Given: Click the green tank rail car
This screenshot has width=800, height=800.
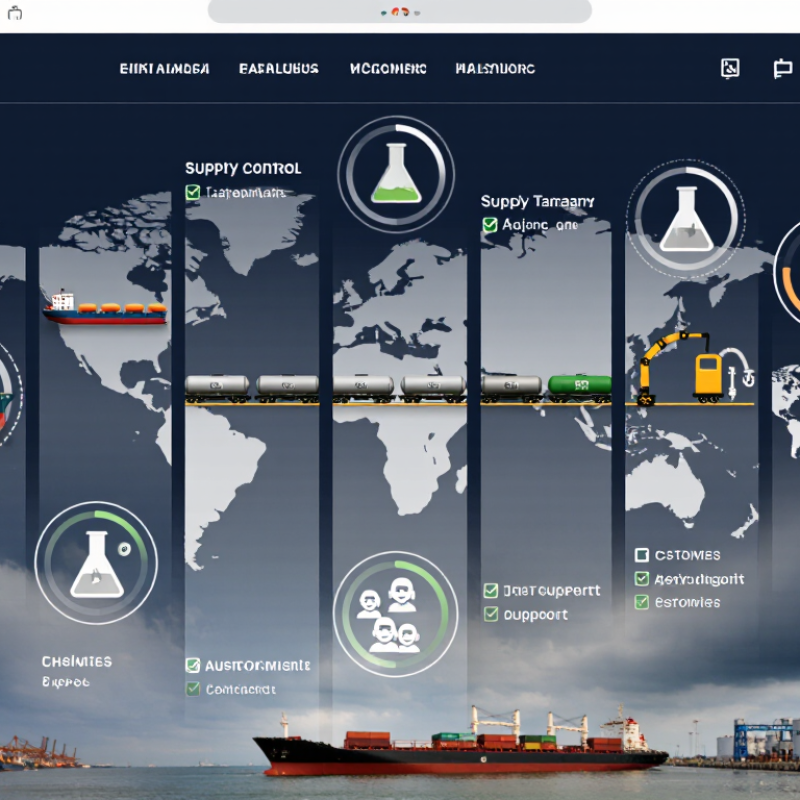Looking at the screenshot, I should tap(580, 389).
